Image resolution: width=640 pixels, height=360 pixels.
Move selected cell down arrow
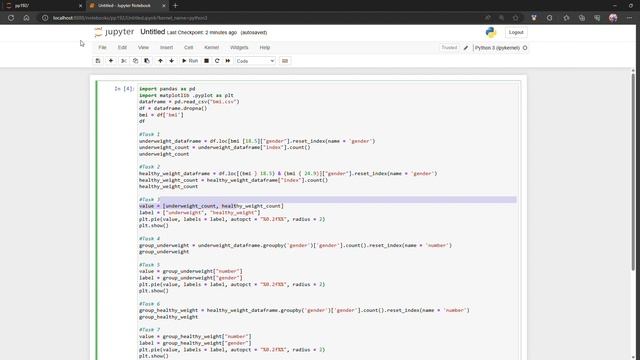[x=171, y=61]
